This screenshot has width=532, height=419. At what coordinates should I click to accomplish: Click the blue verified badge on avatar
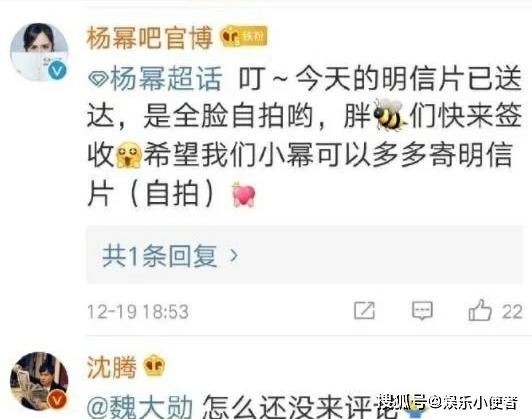point(57,71)
